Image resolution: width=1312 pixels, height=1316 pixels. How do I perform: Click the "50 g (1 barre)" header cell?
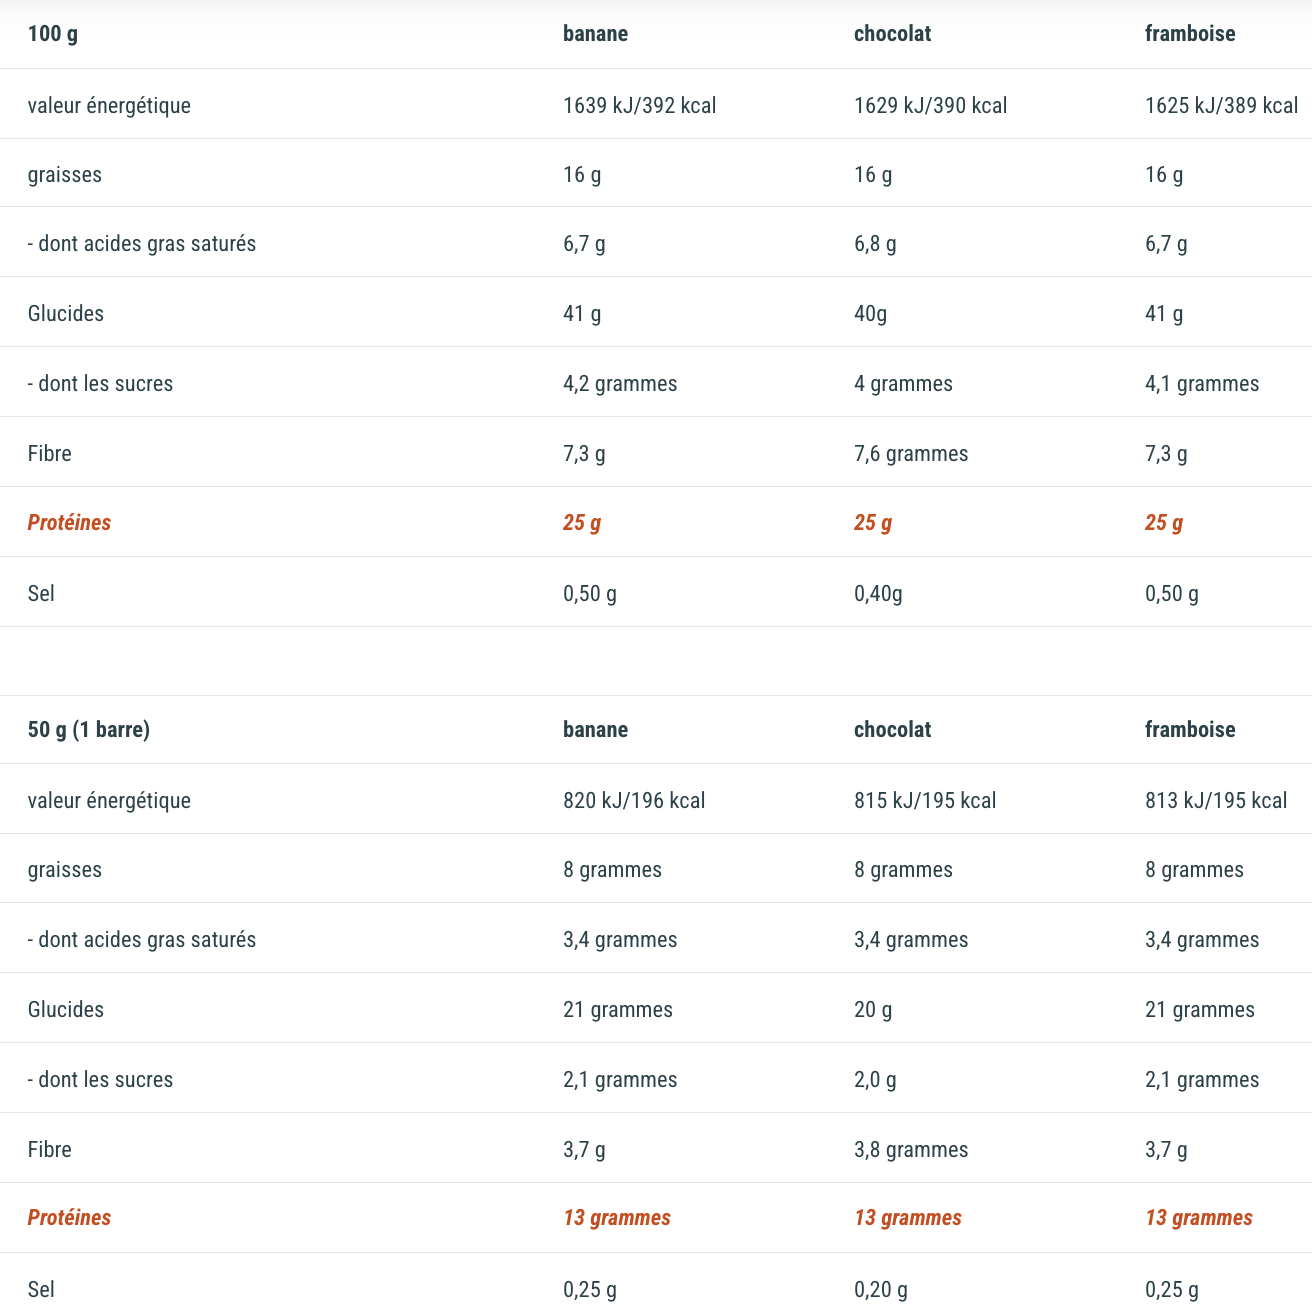89,730
